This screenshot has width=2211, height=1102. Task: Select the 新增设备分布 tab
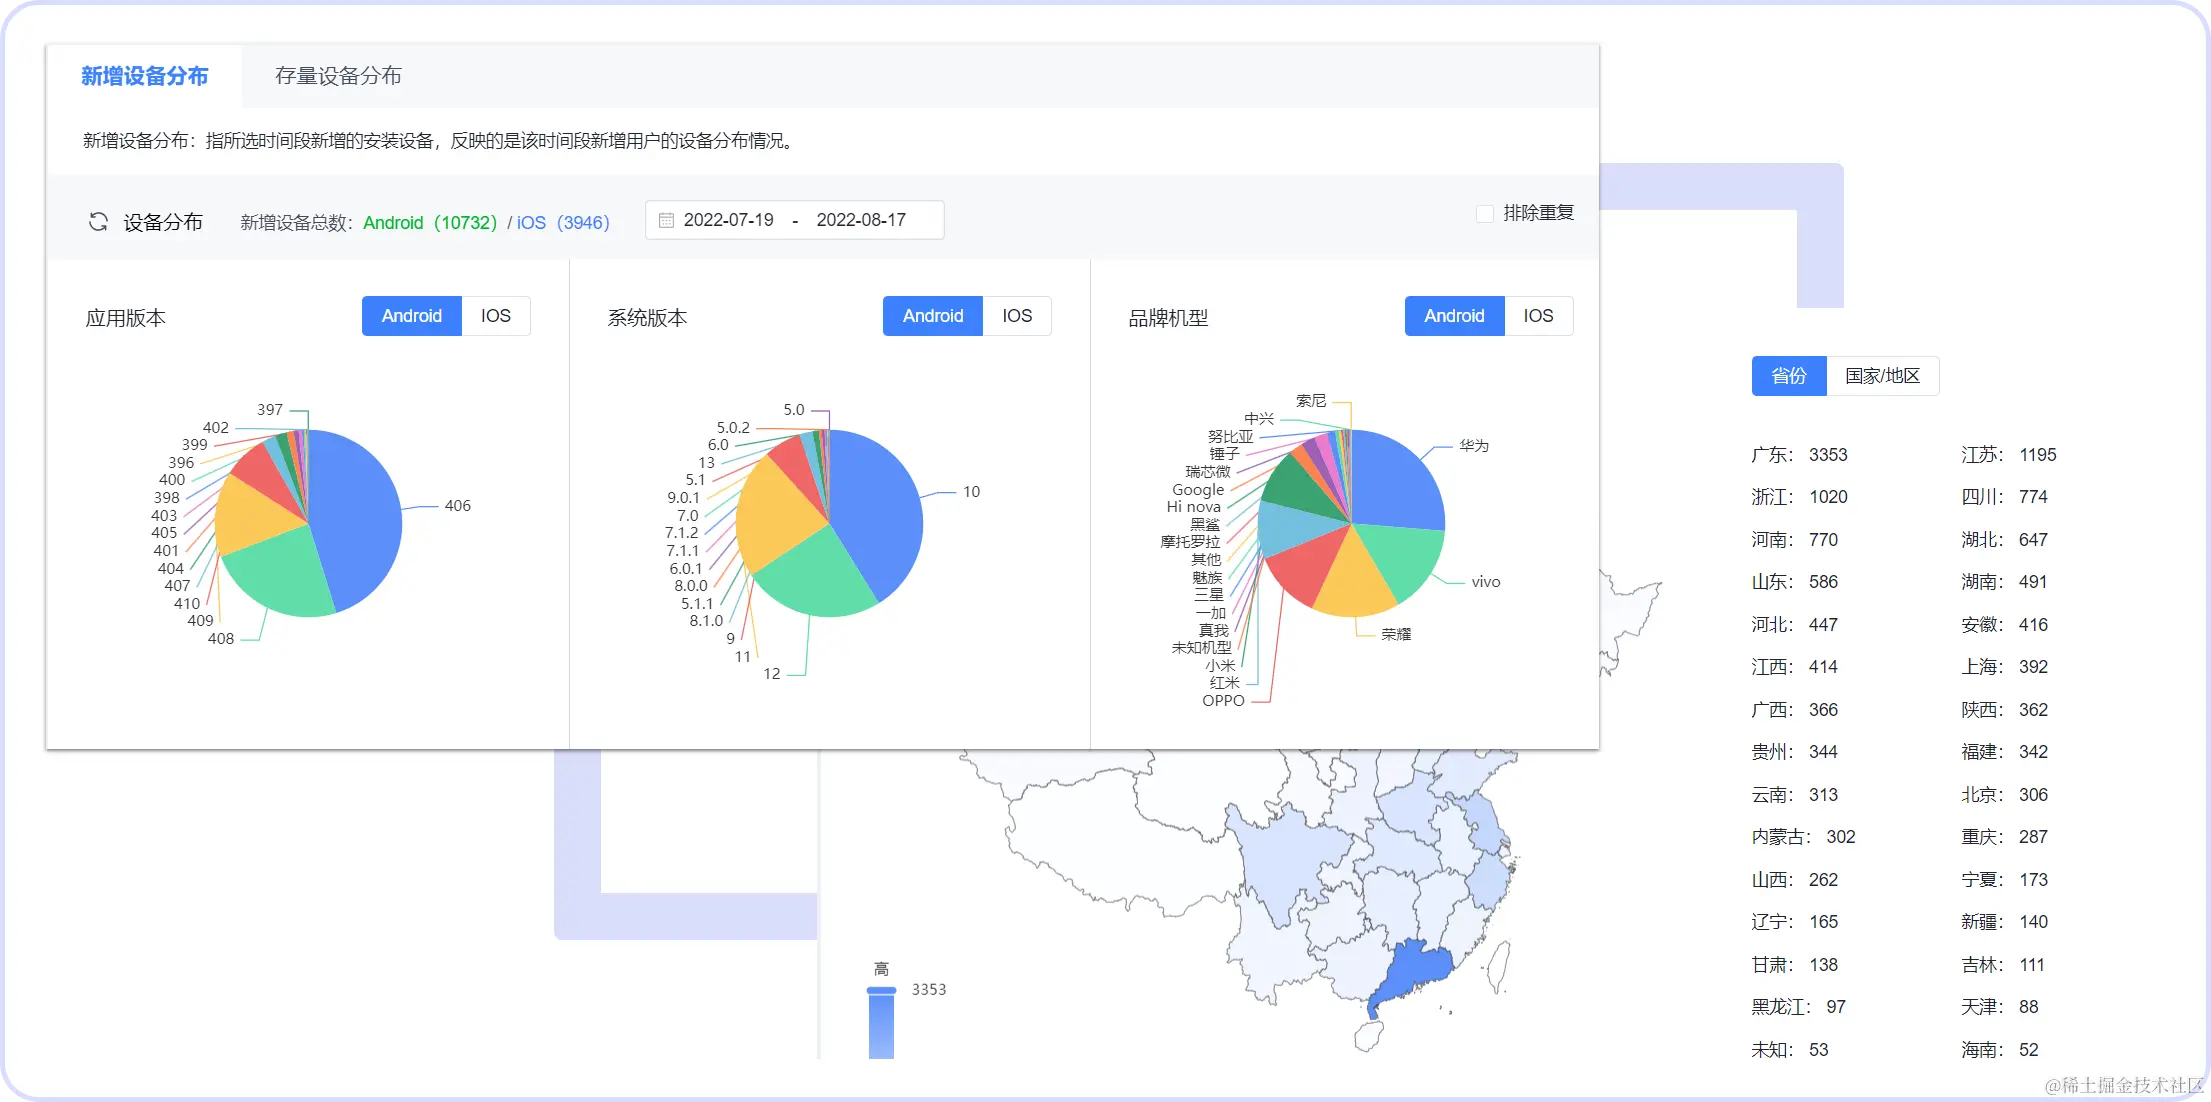tap(144, 76)
